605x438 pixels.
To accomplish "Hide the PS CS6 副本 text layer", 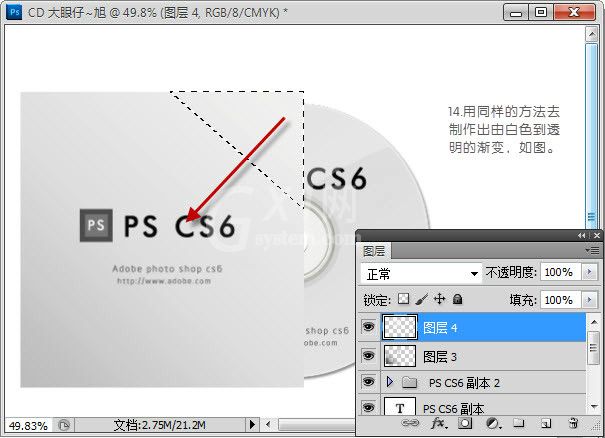I will 368,407.
